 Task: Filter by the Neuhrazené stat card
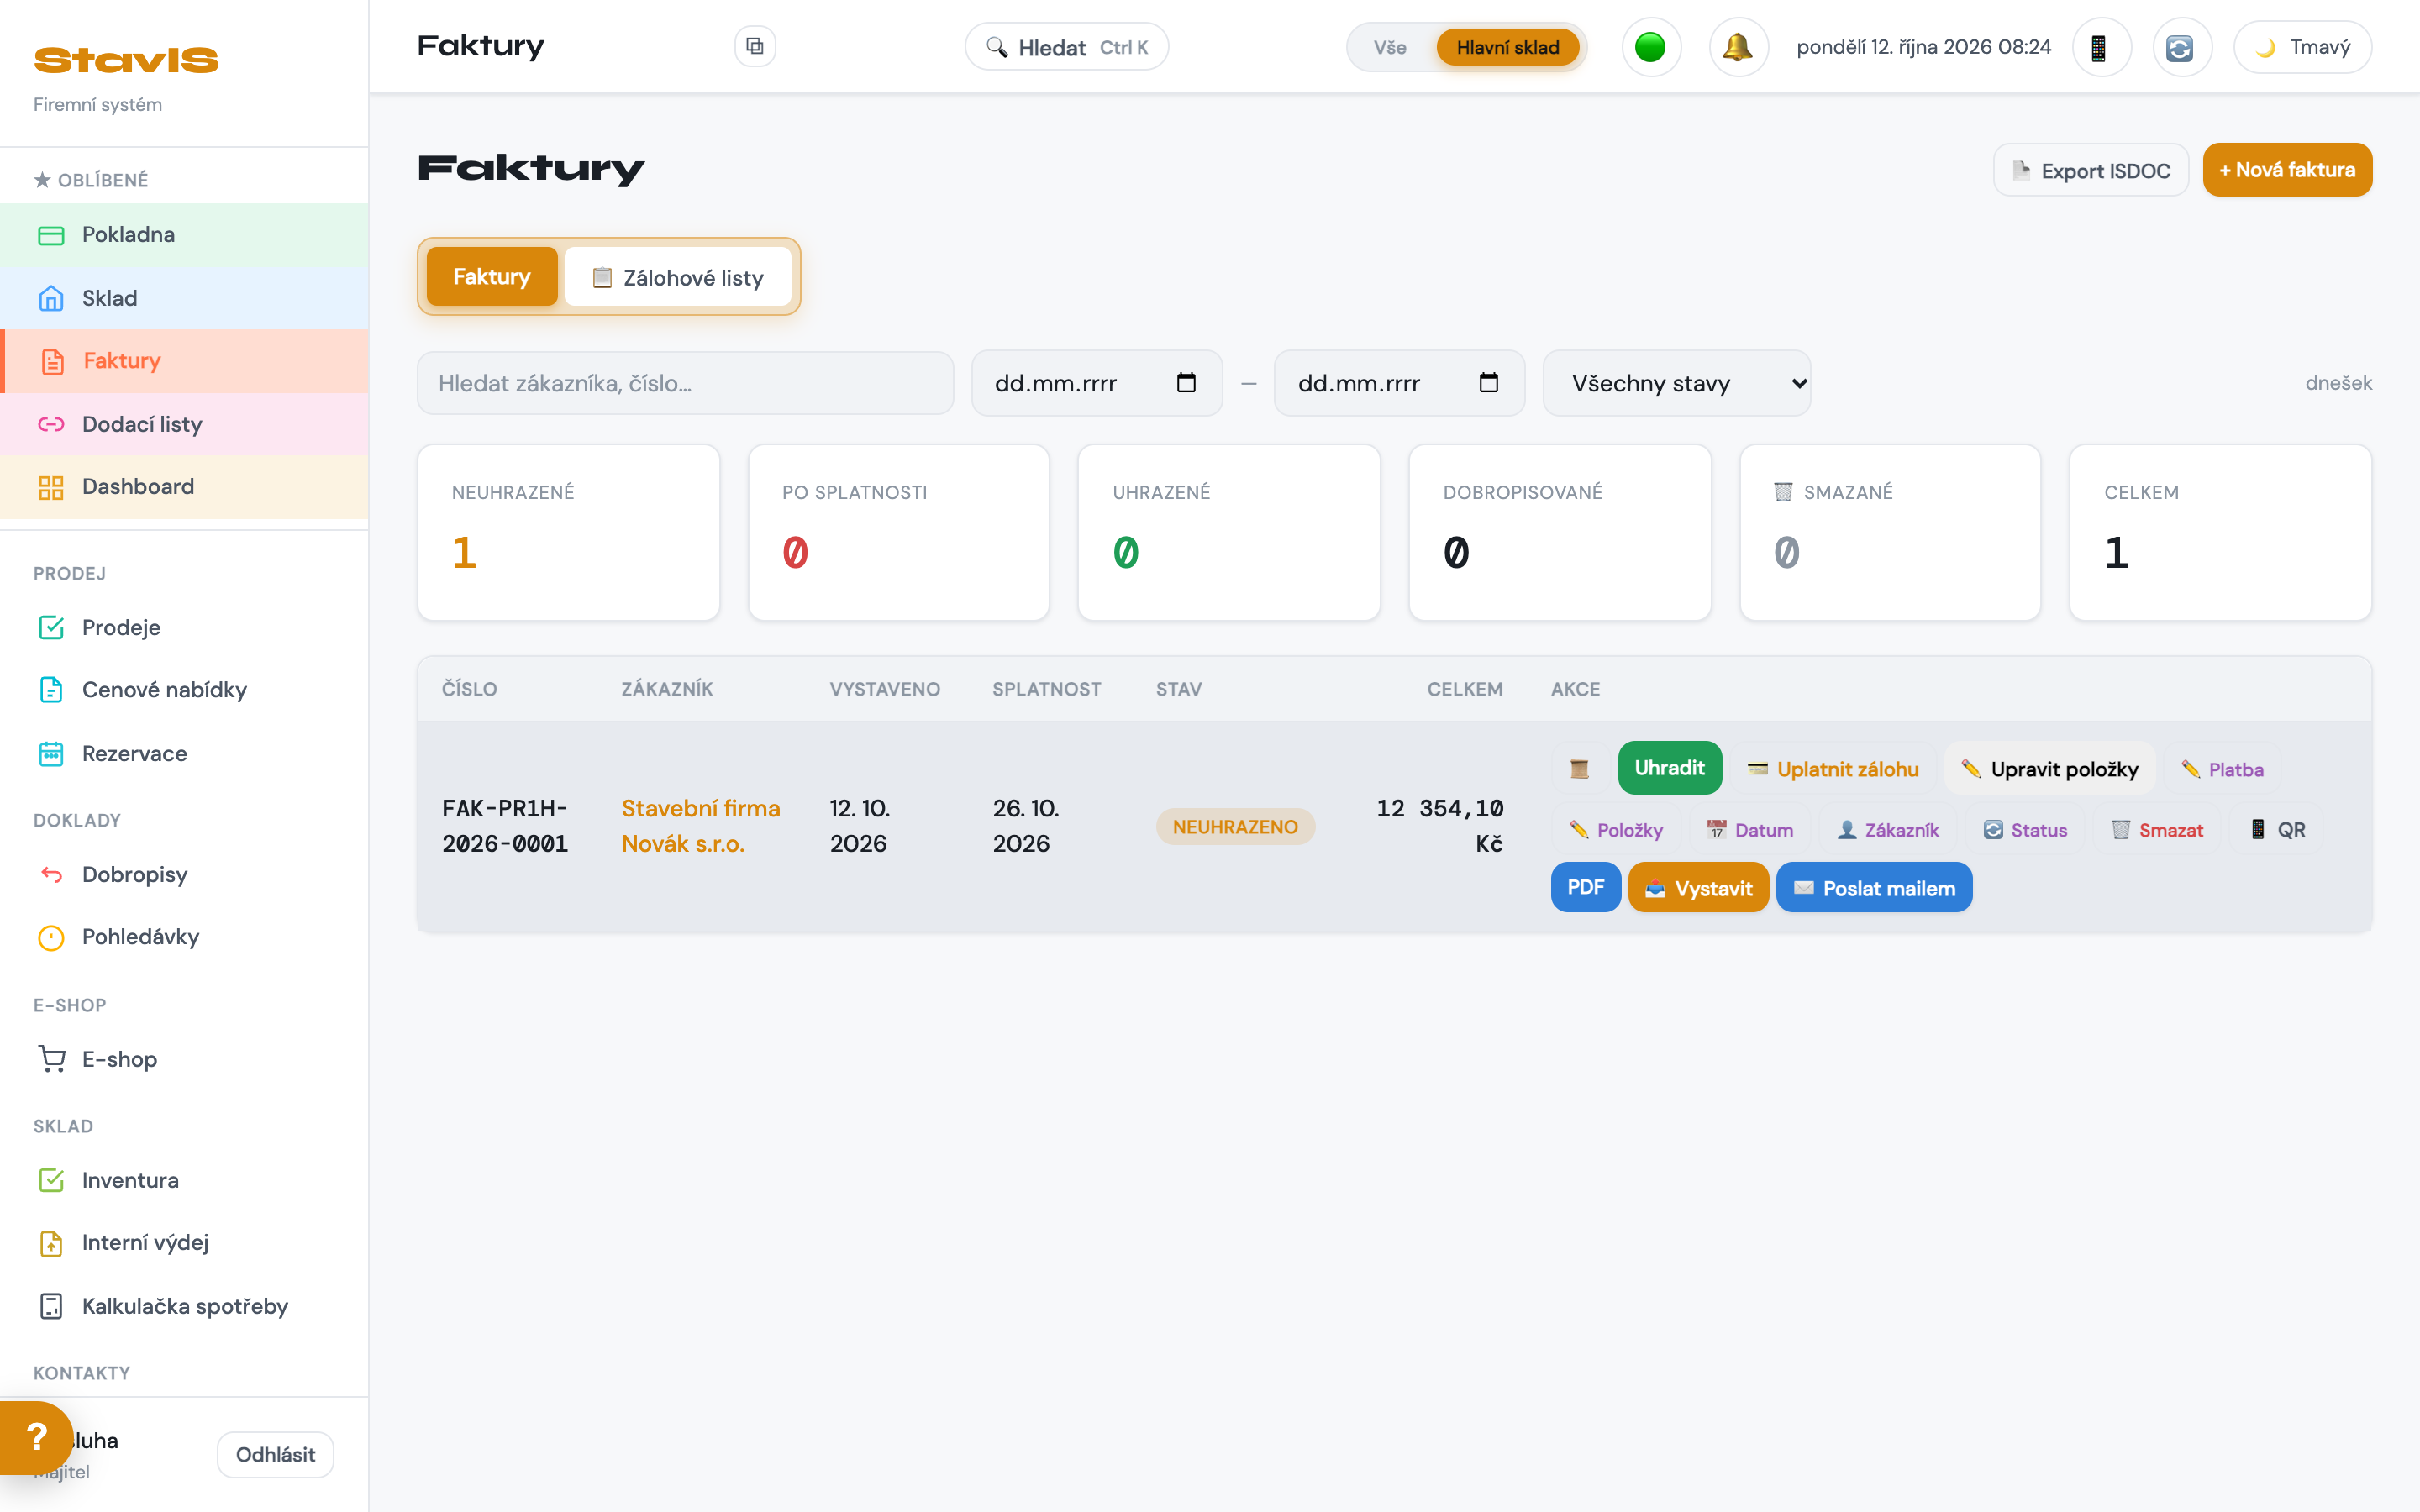(x=568, y=533)
